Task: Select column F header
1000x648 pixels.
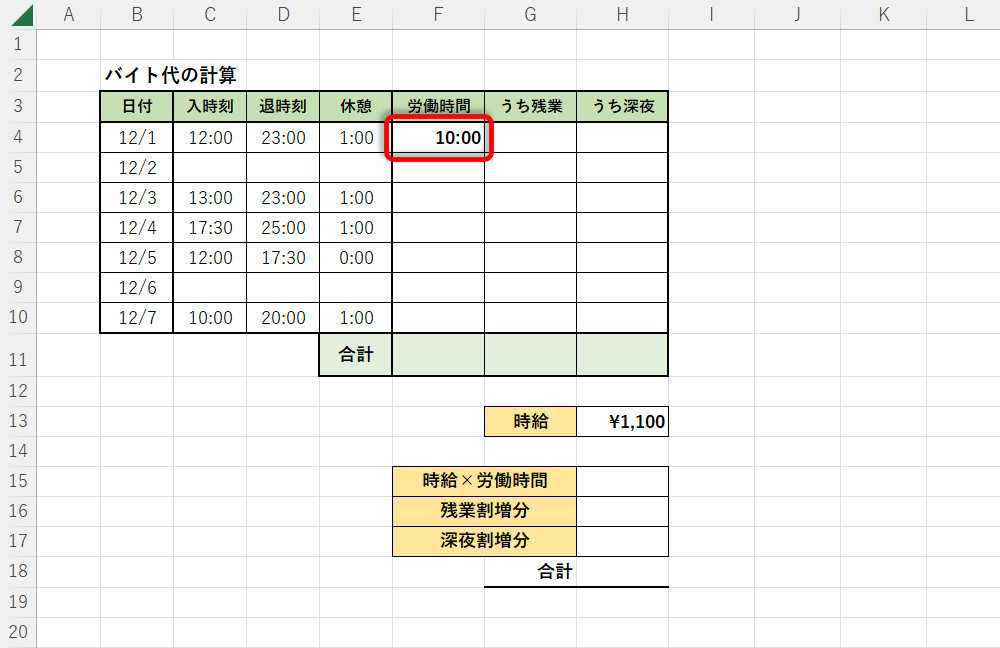Action: click(x=438, y=14)
